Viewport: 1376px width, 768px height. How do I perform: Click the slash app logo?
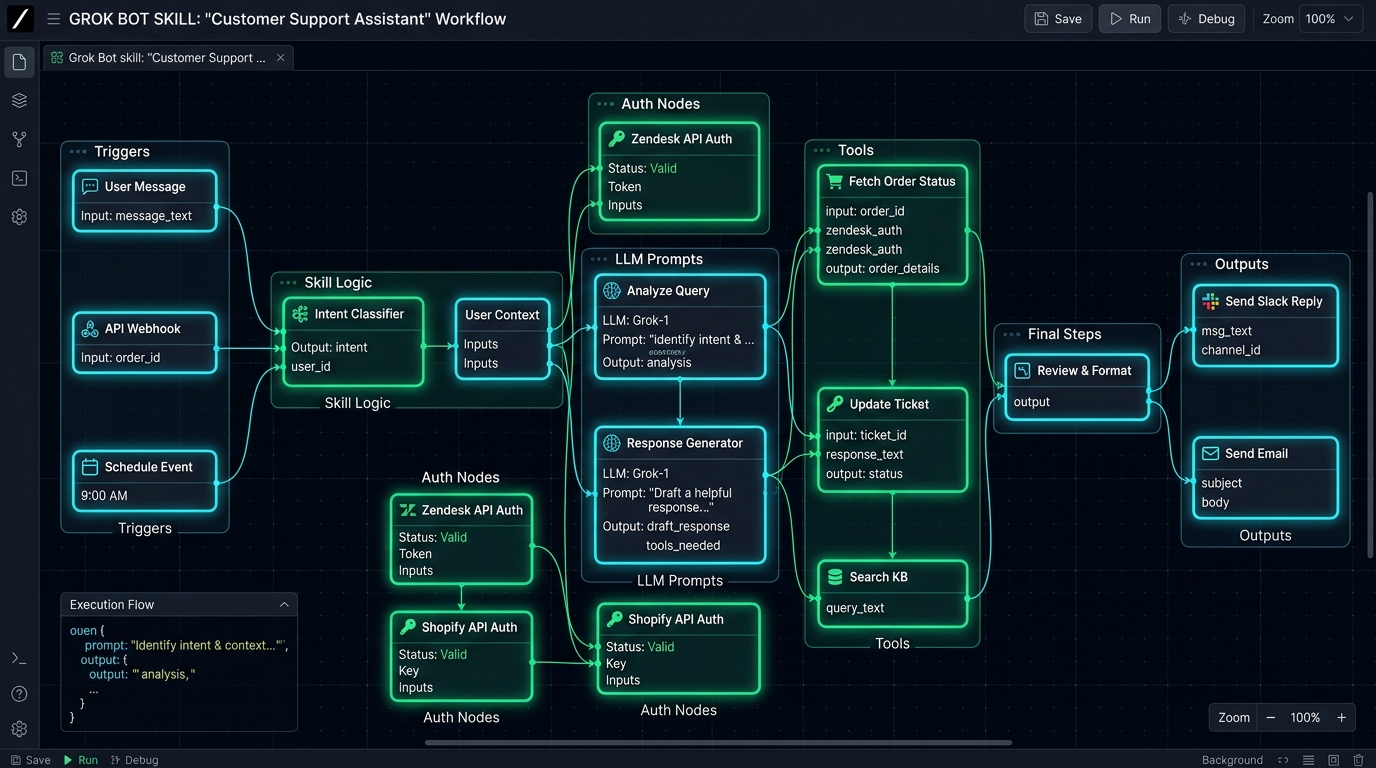(x=19, y=18)
